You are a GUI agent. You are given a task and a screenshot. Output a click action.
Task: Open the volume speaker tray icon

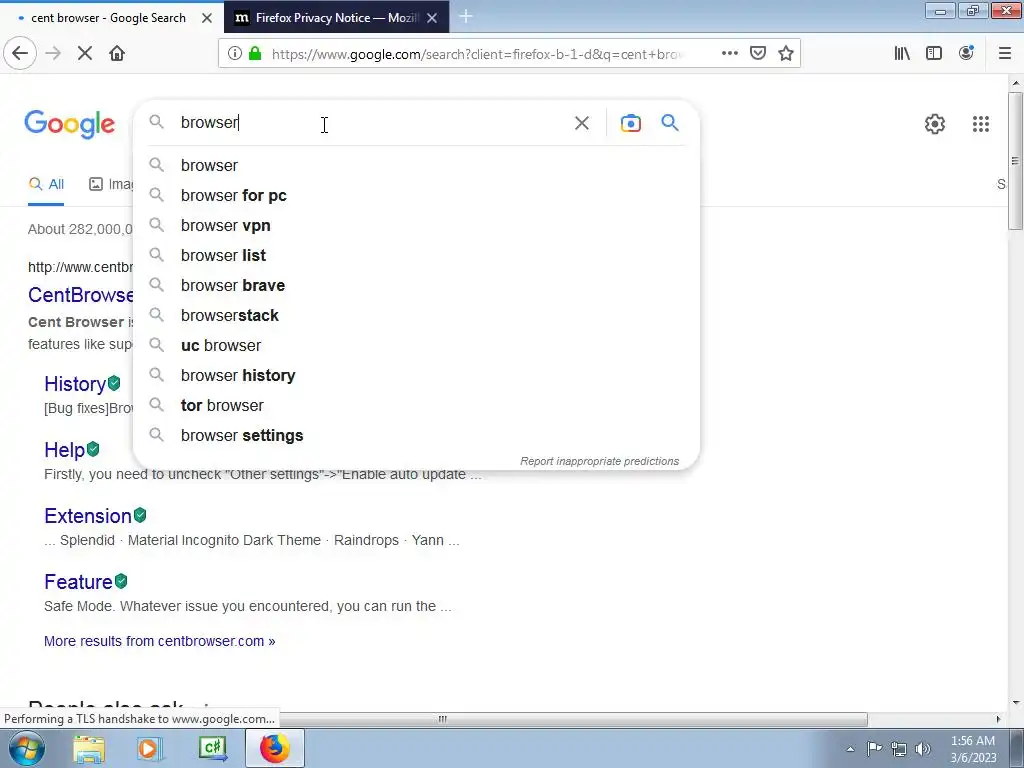point(923,749)
